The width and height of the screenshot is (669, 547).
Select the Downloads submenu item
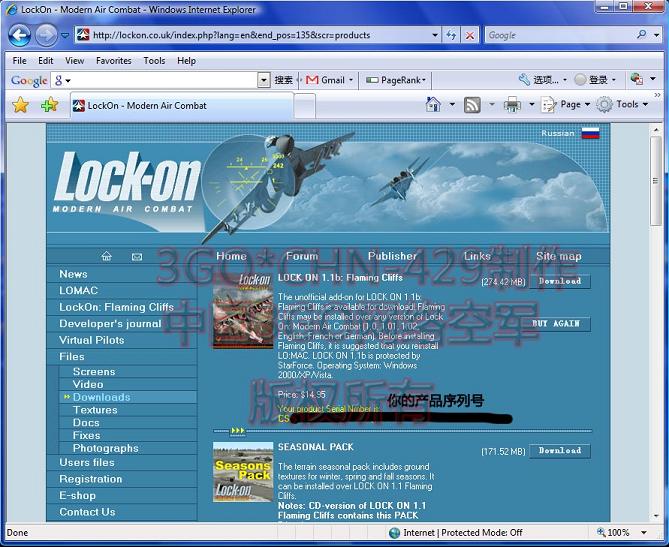click(102, 397)
